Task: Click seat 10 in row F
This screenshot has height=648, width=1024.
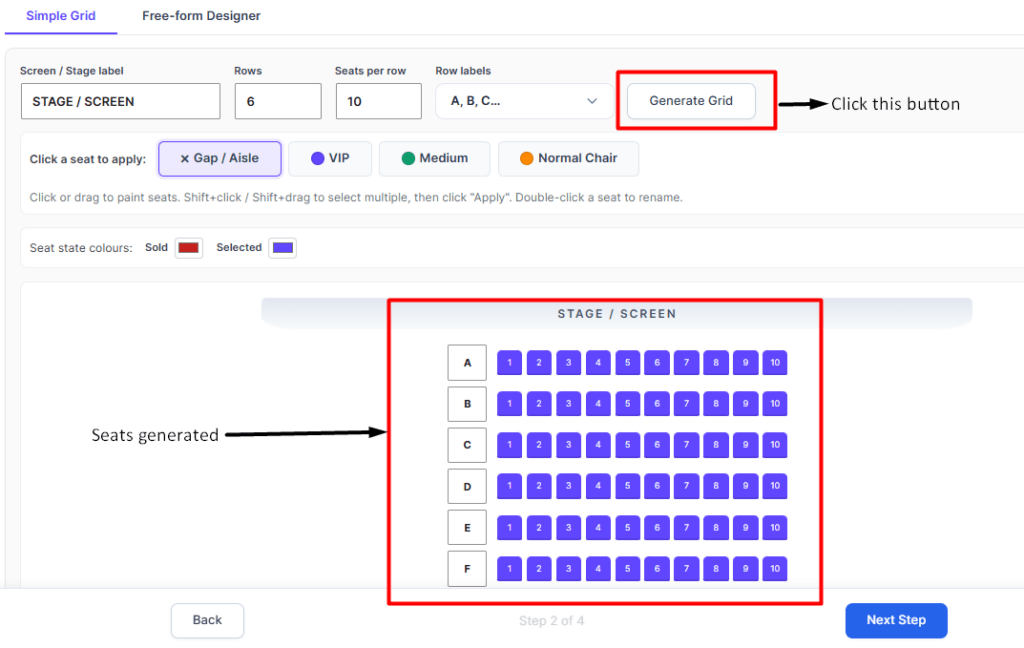Action: (775, 569)
